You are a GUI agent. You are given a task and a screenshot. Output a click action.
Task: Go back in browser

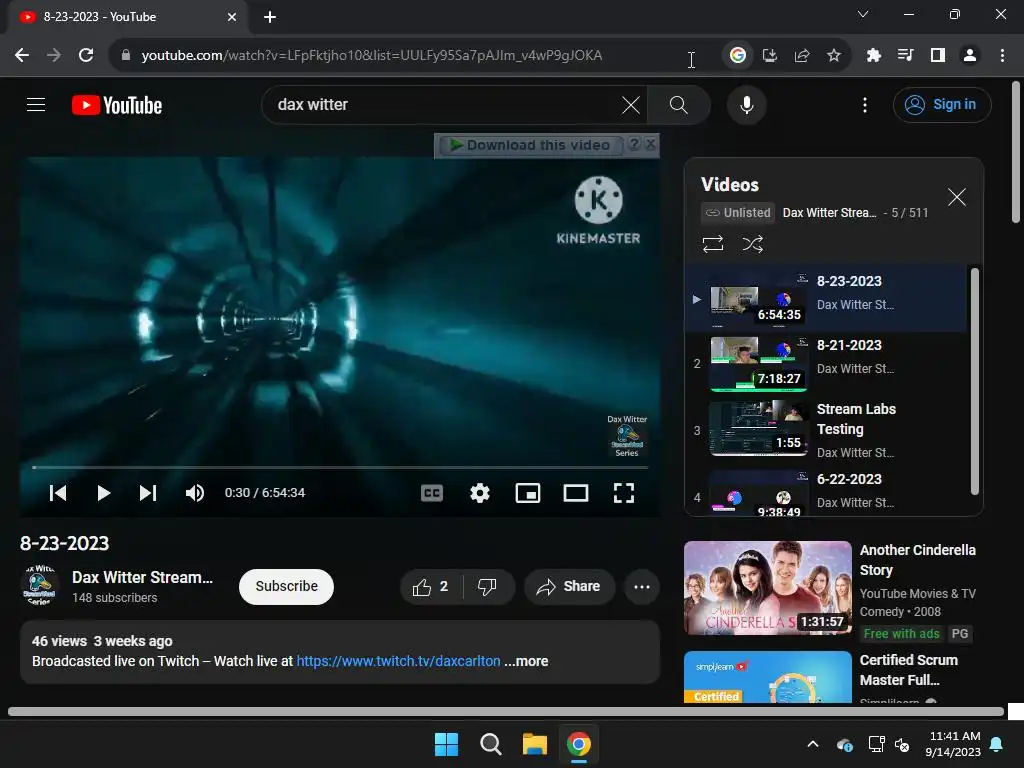click(x=22, y=56)
